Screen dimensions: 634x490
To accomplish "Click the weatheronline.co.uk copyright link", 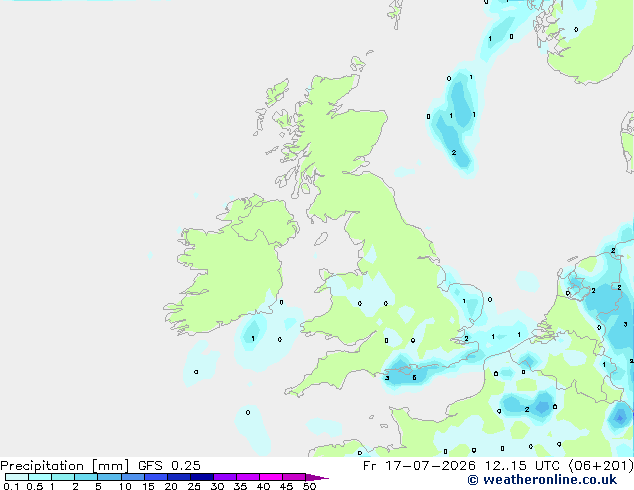I will [542, 480].
